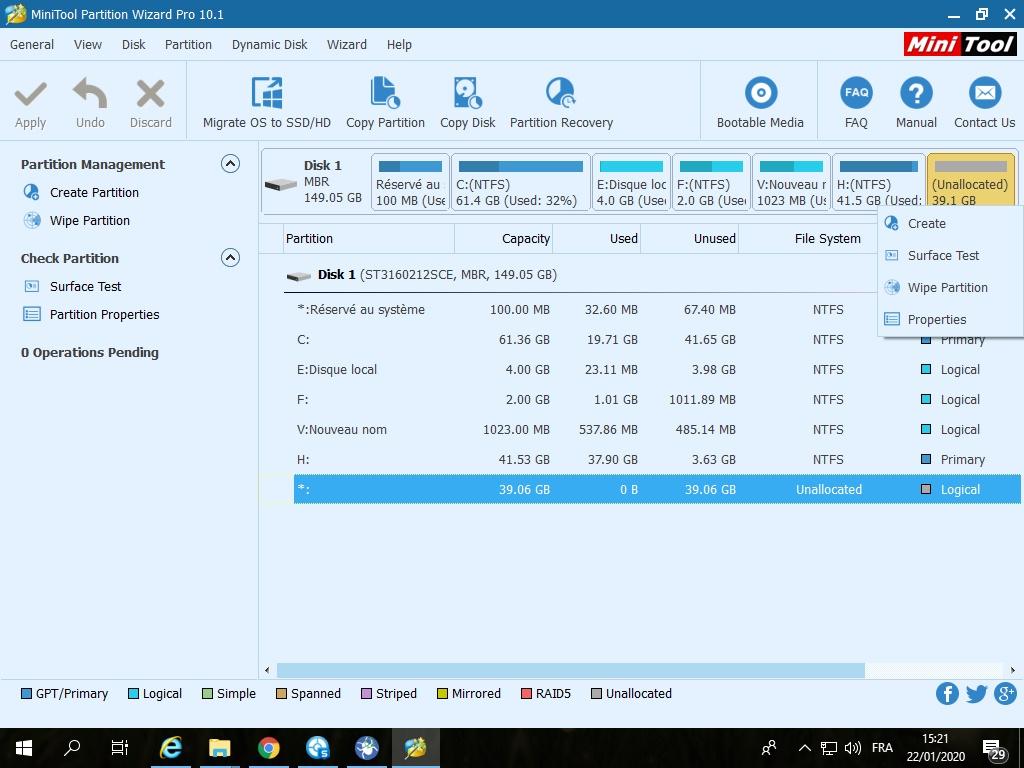The height and width of the screenshot is (768, 1024).
Task: Open the MiniTool Twitter page
Action: coord(976,694)
